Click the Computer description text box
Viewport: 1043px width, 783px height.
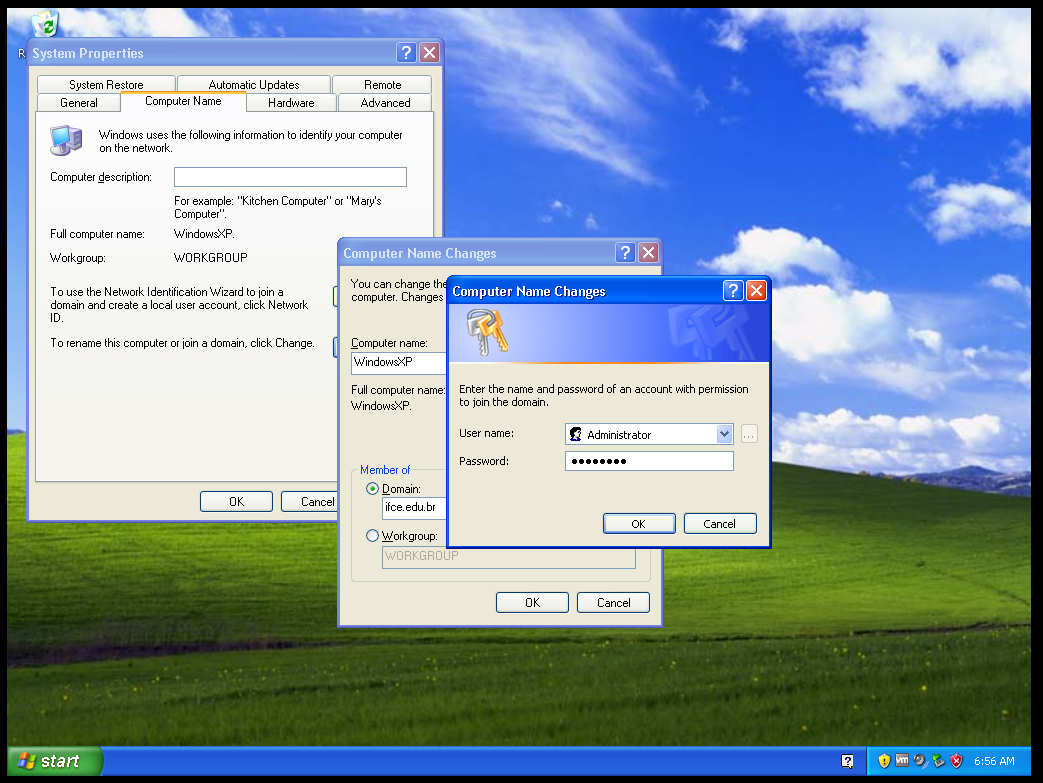pos(290,177)
